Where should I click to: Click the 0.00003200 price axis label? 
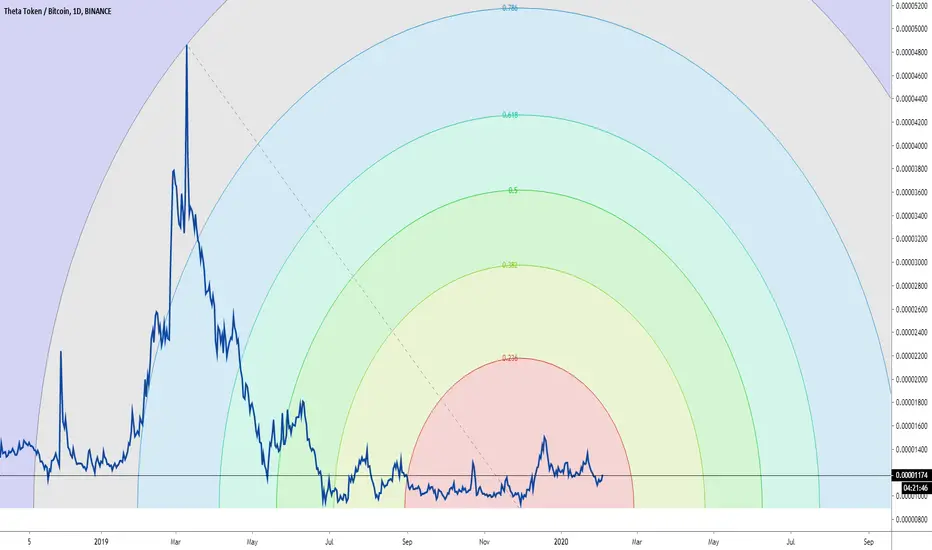pyautogui.click(x=912, y=239)
